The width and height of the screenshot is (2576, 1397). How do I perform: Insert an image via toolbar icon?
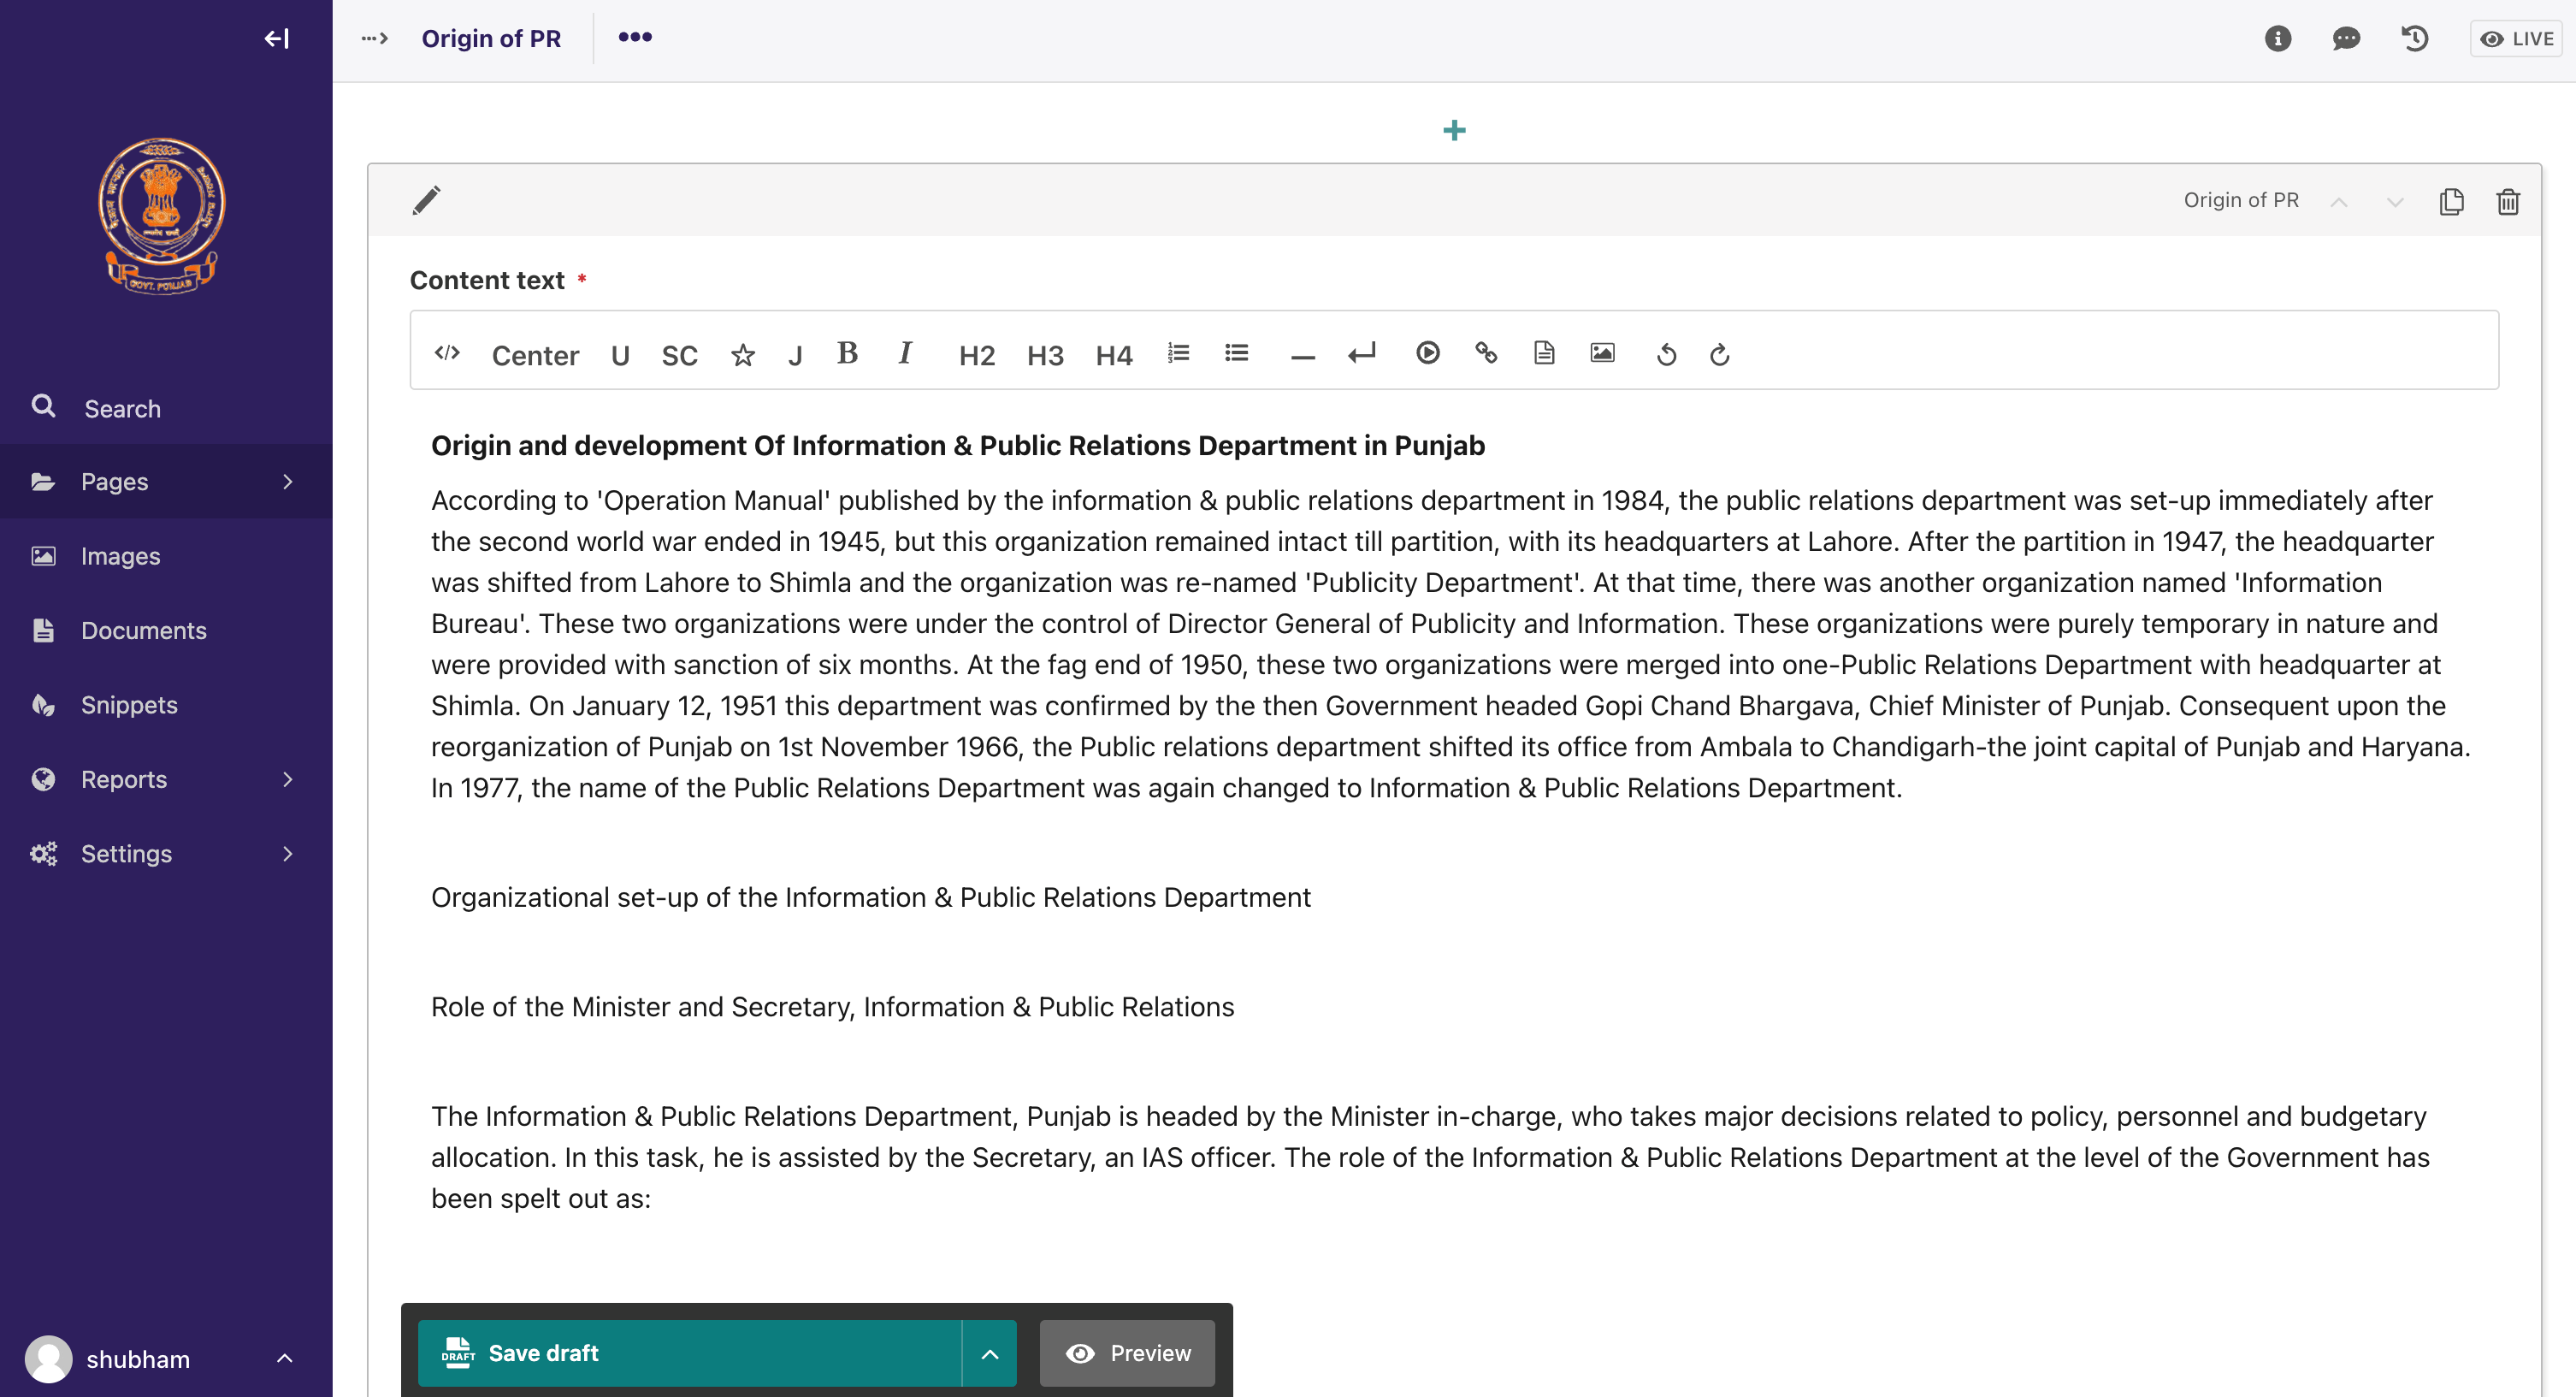1602,353
